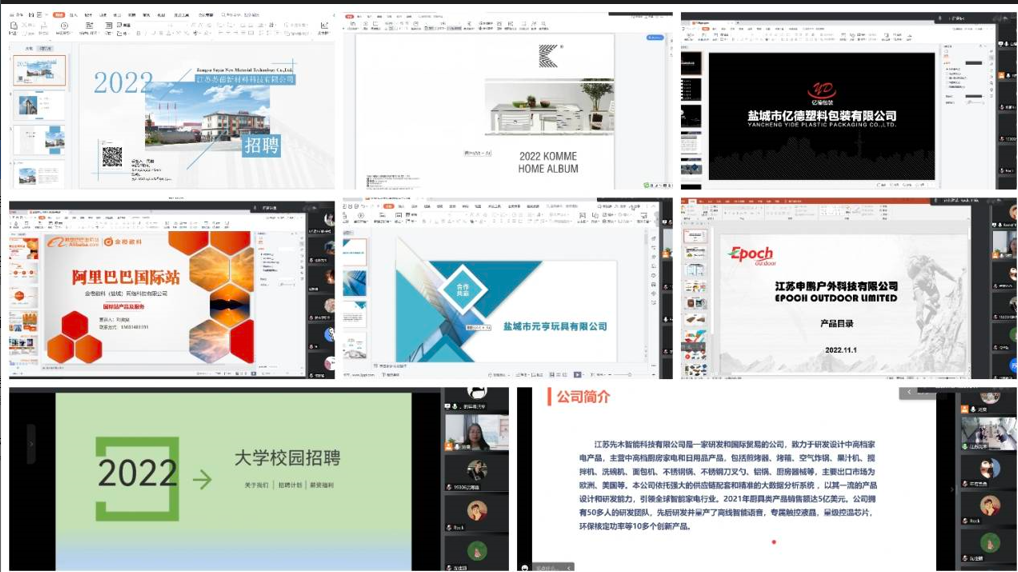Click the QR code on the 2022 招聘 slide
Image resolution: width=1018 pixels, height=572 pixels.
(x=112, y=156)
